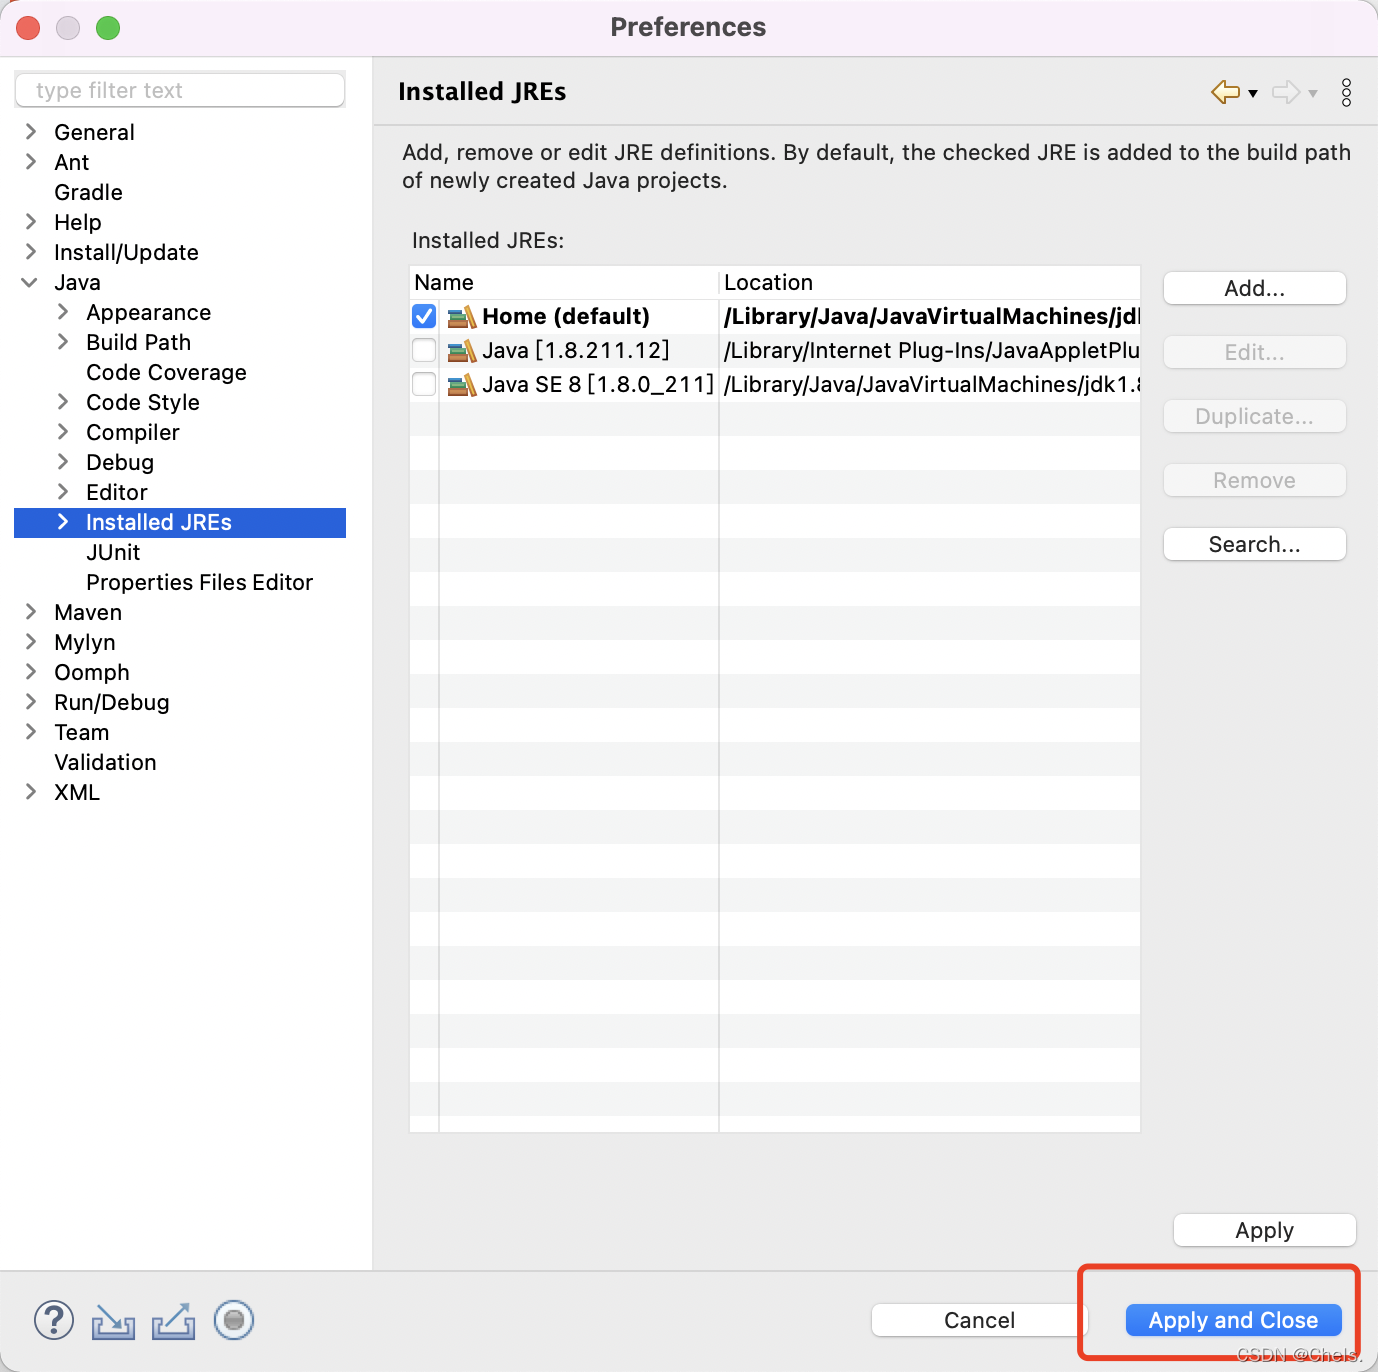The width and height of the screenshot is (1378, 1372).
Task: Click the export preferences icon
Action: pos(173,1320)
